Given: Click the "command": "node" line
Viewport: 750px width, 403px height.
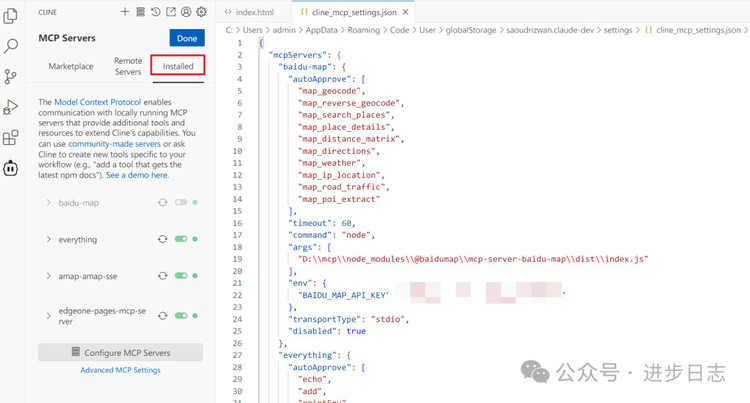Looking at the screenshot, I should click(x=331, y=235).
